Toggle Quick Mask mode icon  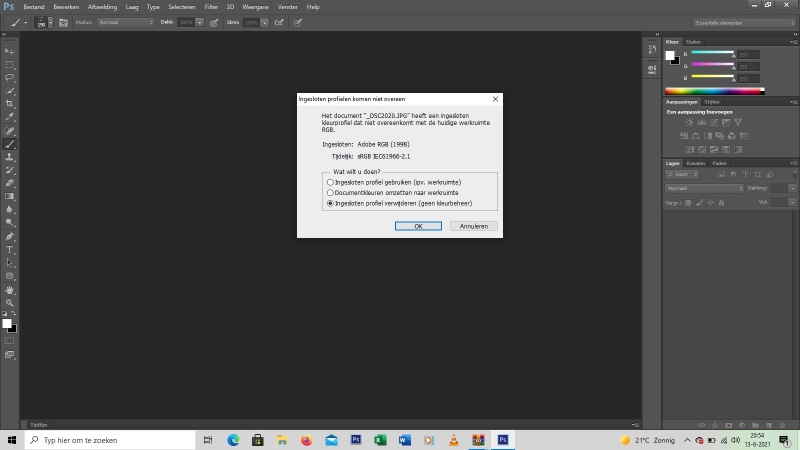[x=10, y=341]
